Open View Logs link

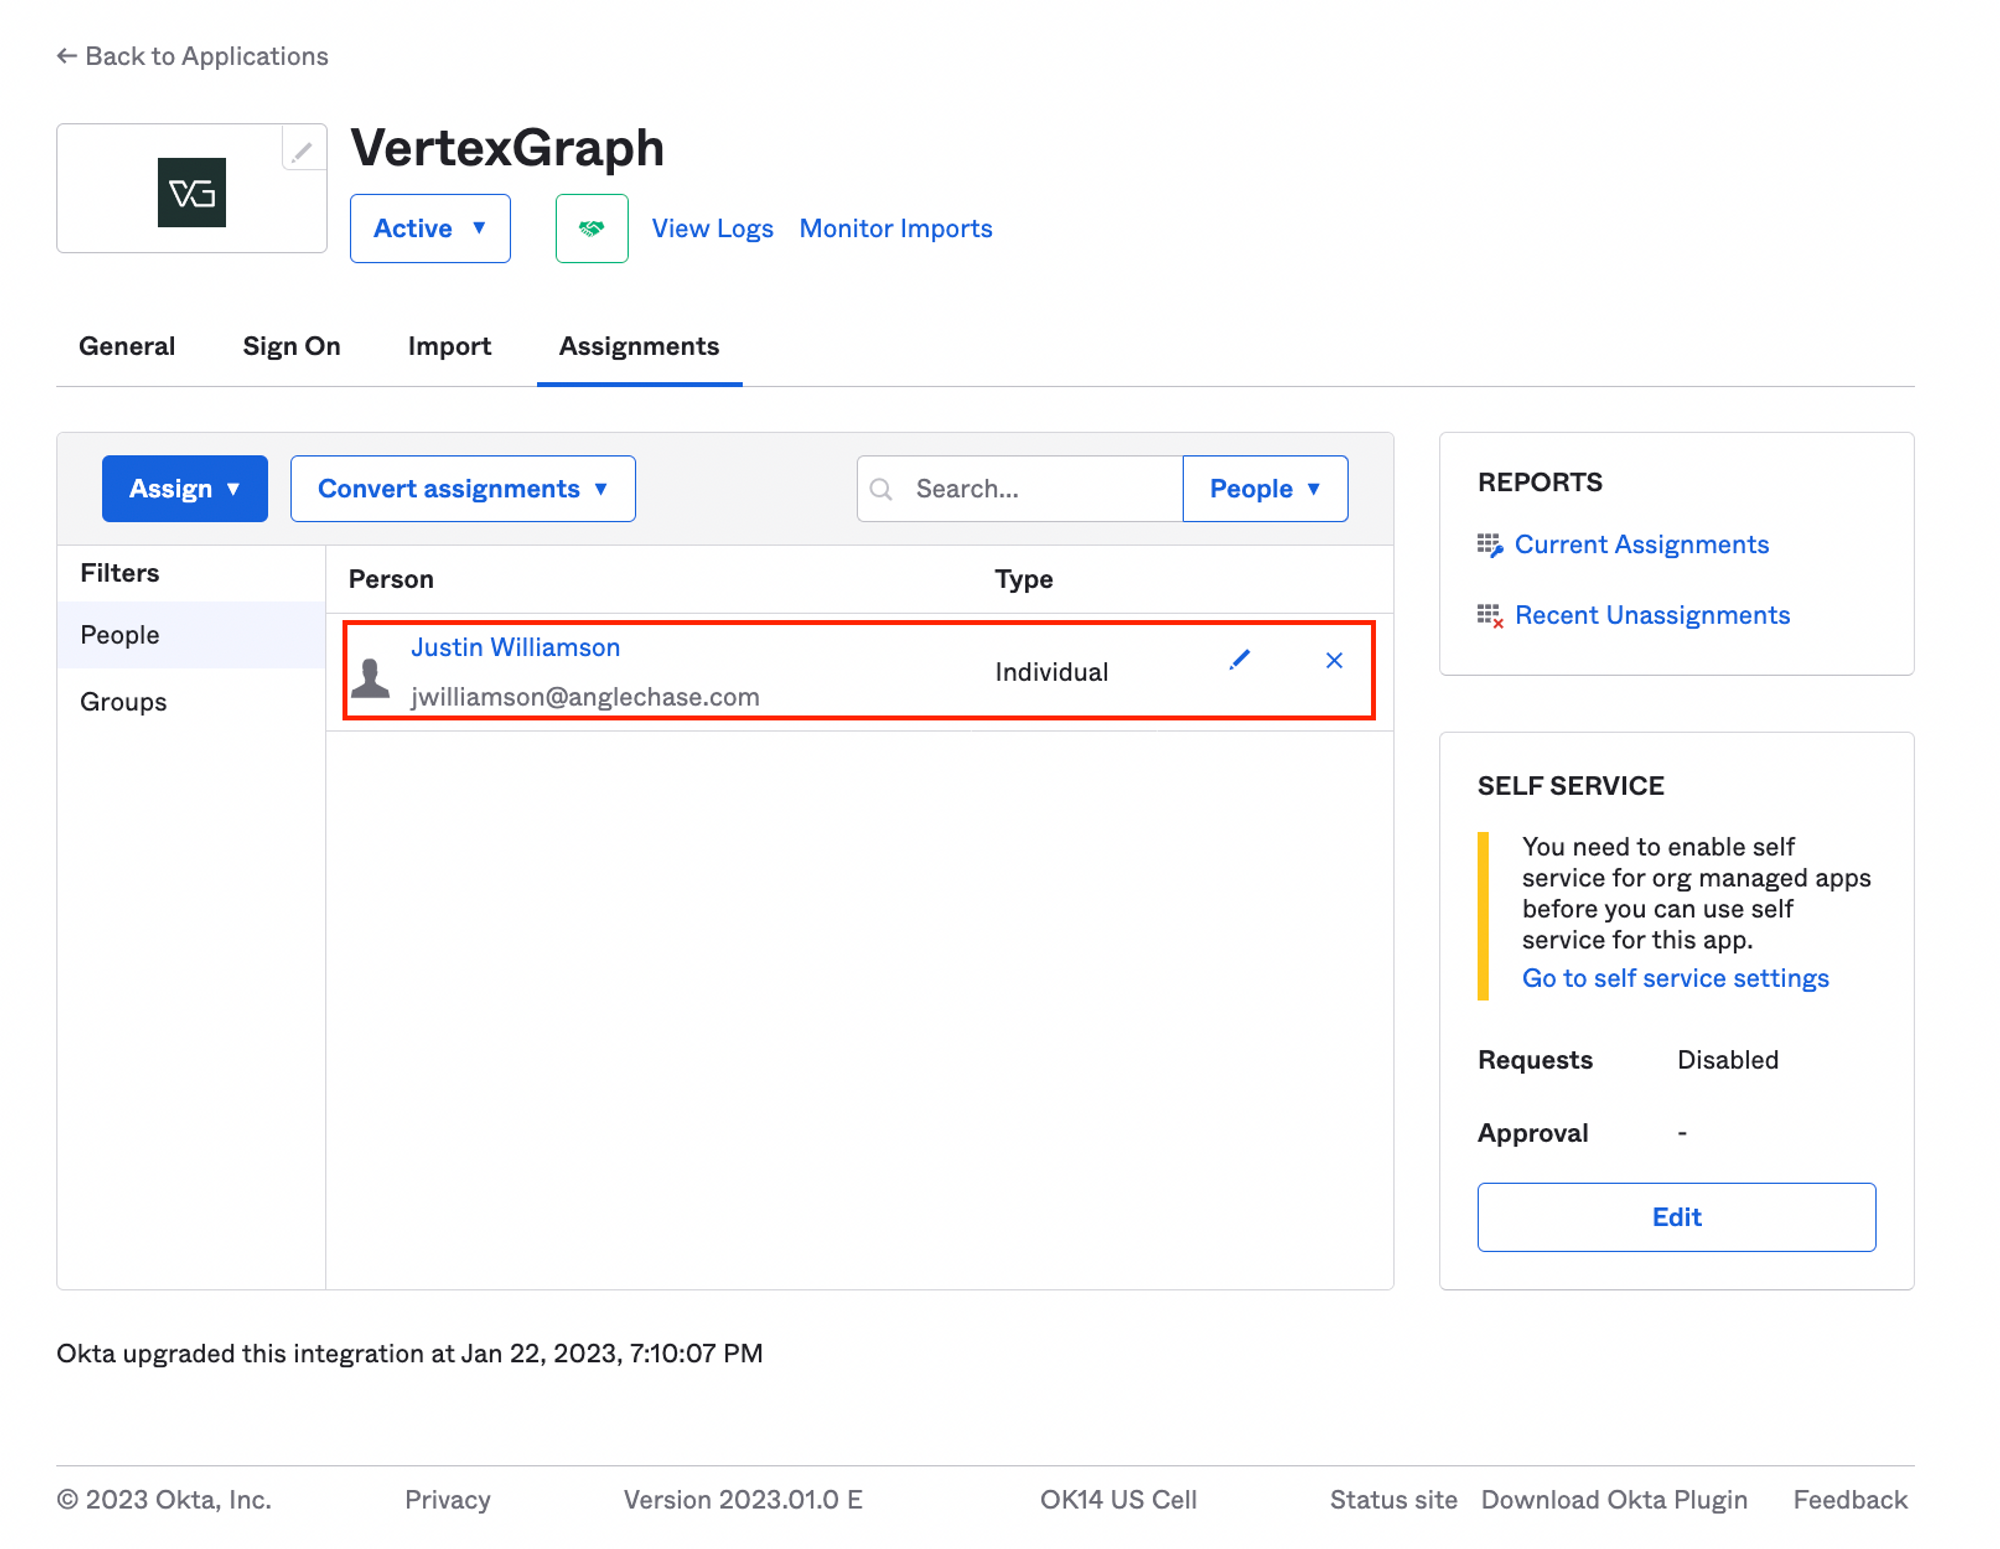pyautogui.click(x=712, y=229)
